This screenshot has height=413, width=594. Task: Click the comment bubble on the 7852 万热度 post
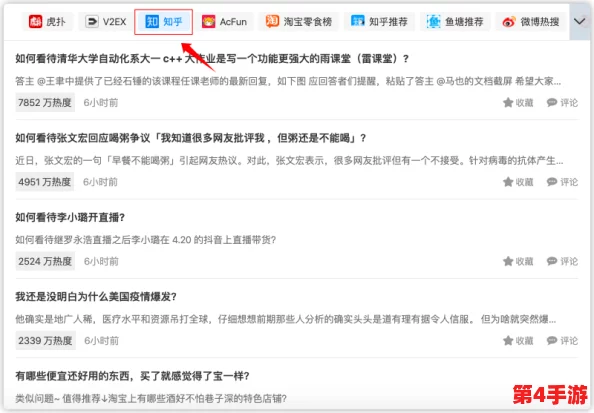552,102
